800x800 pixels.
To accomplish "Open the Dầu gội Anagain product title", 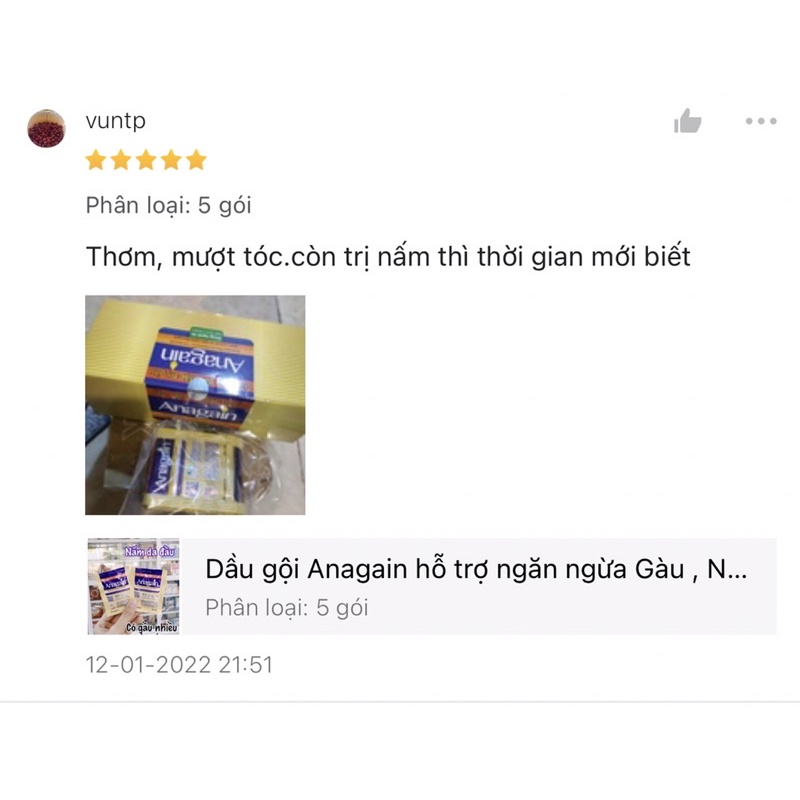I will pos(476,569).
